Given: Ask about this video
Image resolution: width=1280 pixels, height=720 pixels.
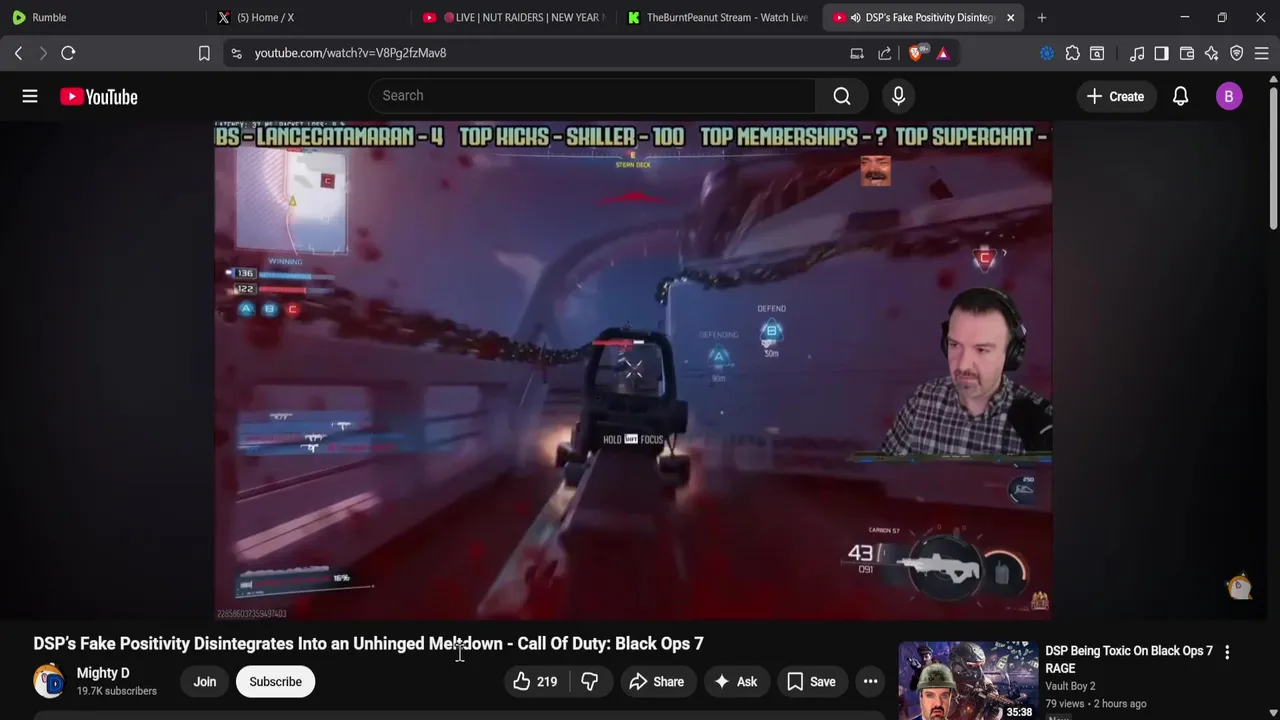Looking at the screenshot, I should 735,682.
